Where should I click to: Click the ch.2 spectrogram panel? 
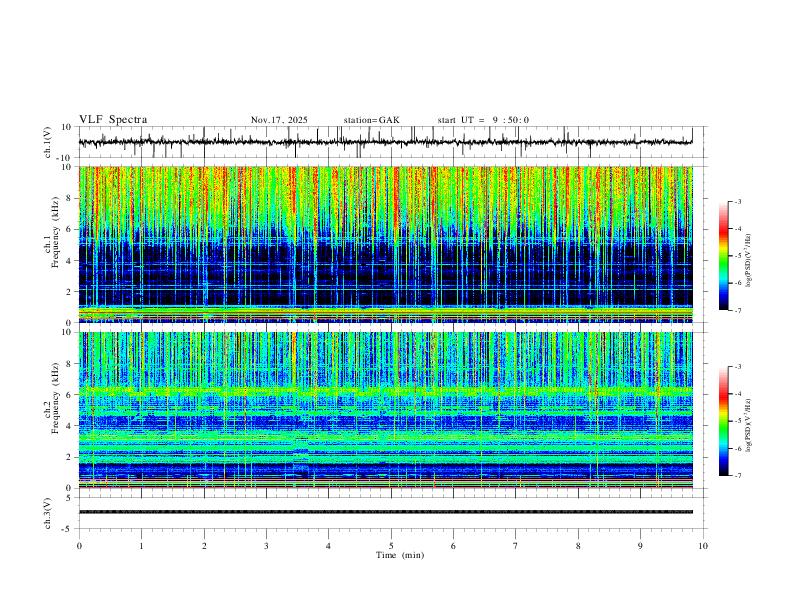385,410
